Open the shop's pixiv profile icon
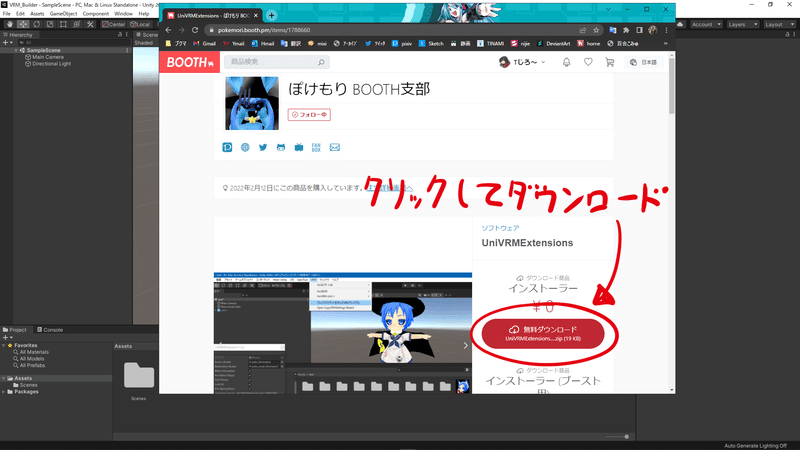Screen dimensions: 800x450 (228, 147)
